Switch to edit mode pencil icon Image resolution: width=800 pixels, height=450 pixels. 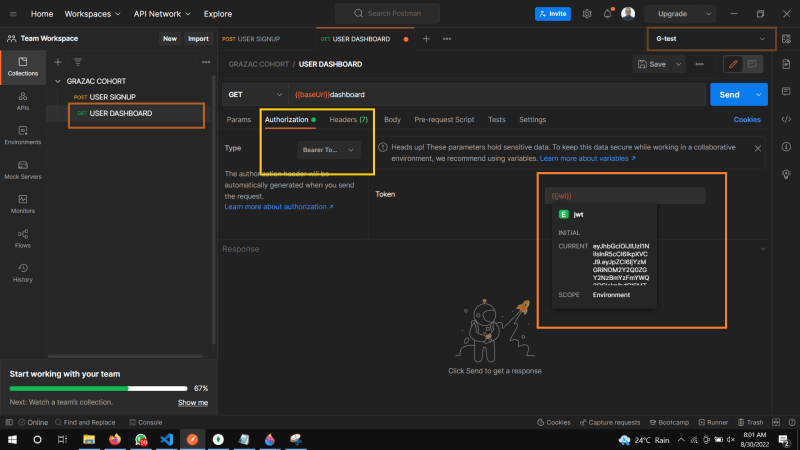[x=733, y=64]
